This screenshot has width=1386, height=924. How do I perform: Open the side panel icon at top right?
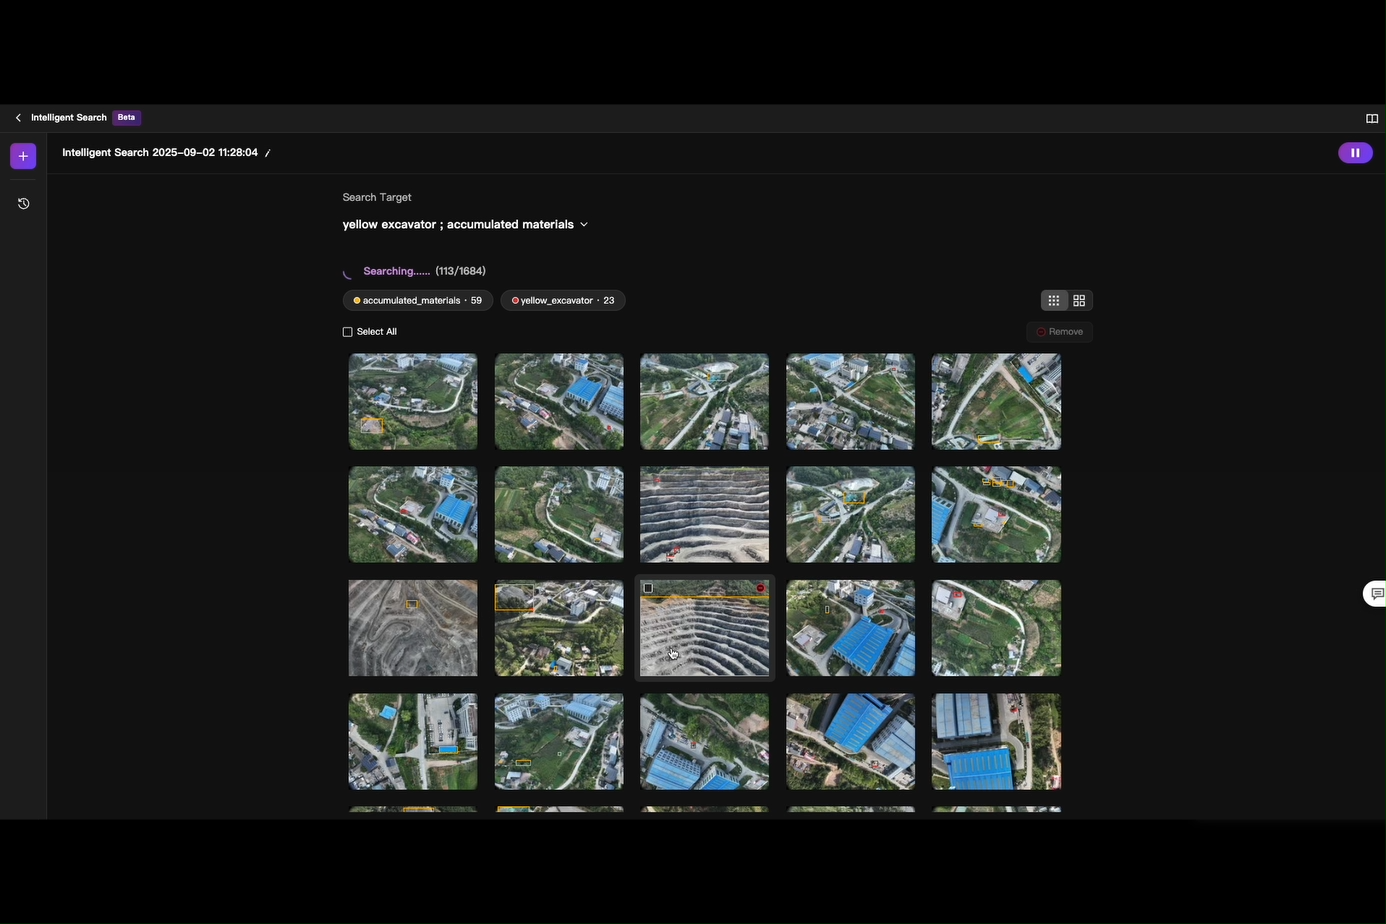click(x=1371, y=118)
